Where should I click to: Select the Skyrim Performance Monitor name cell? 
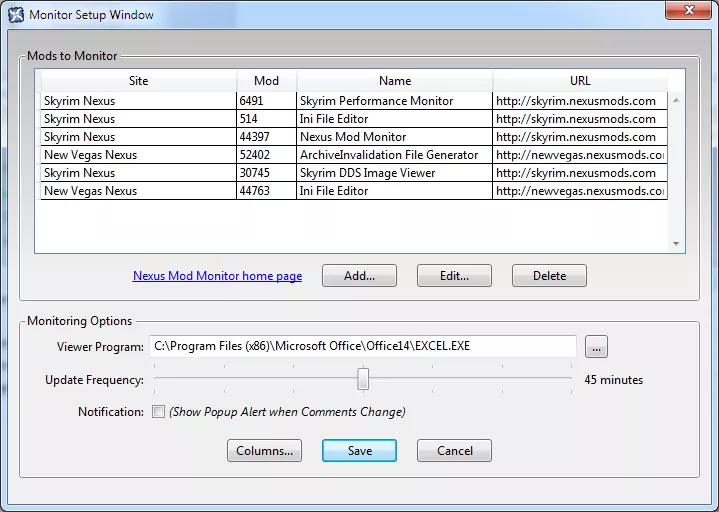click(394, 101)
